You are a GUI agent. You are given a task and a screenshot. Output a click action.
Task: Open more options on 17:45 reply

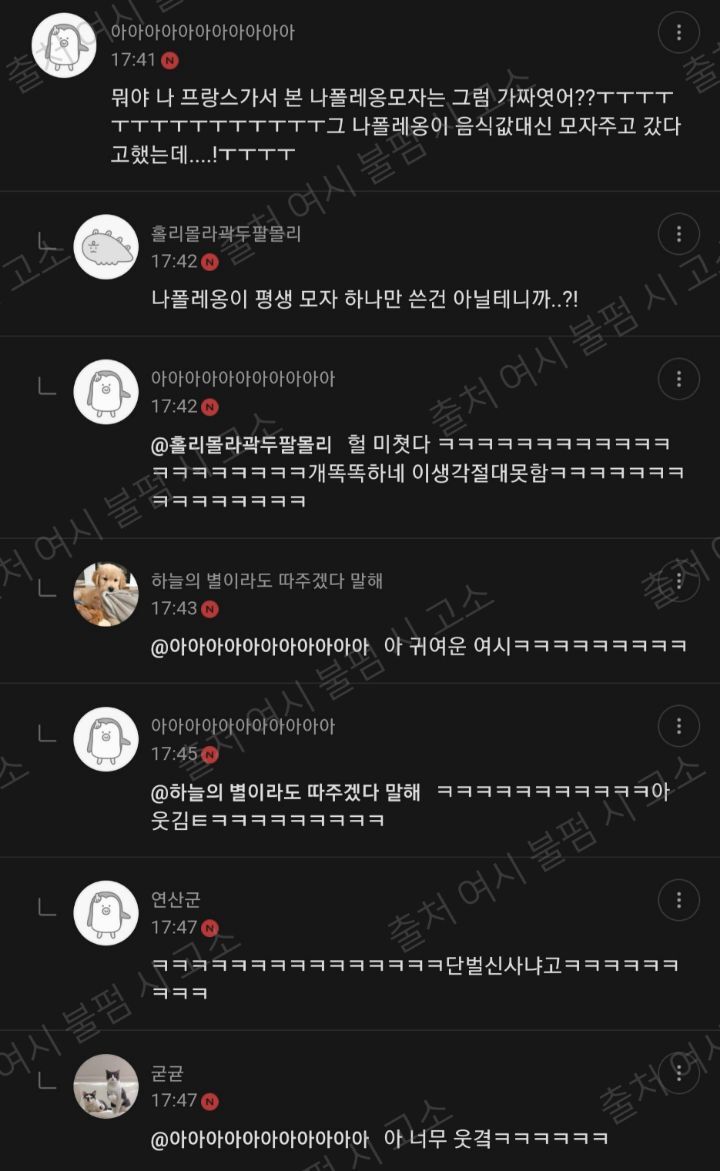678,725
